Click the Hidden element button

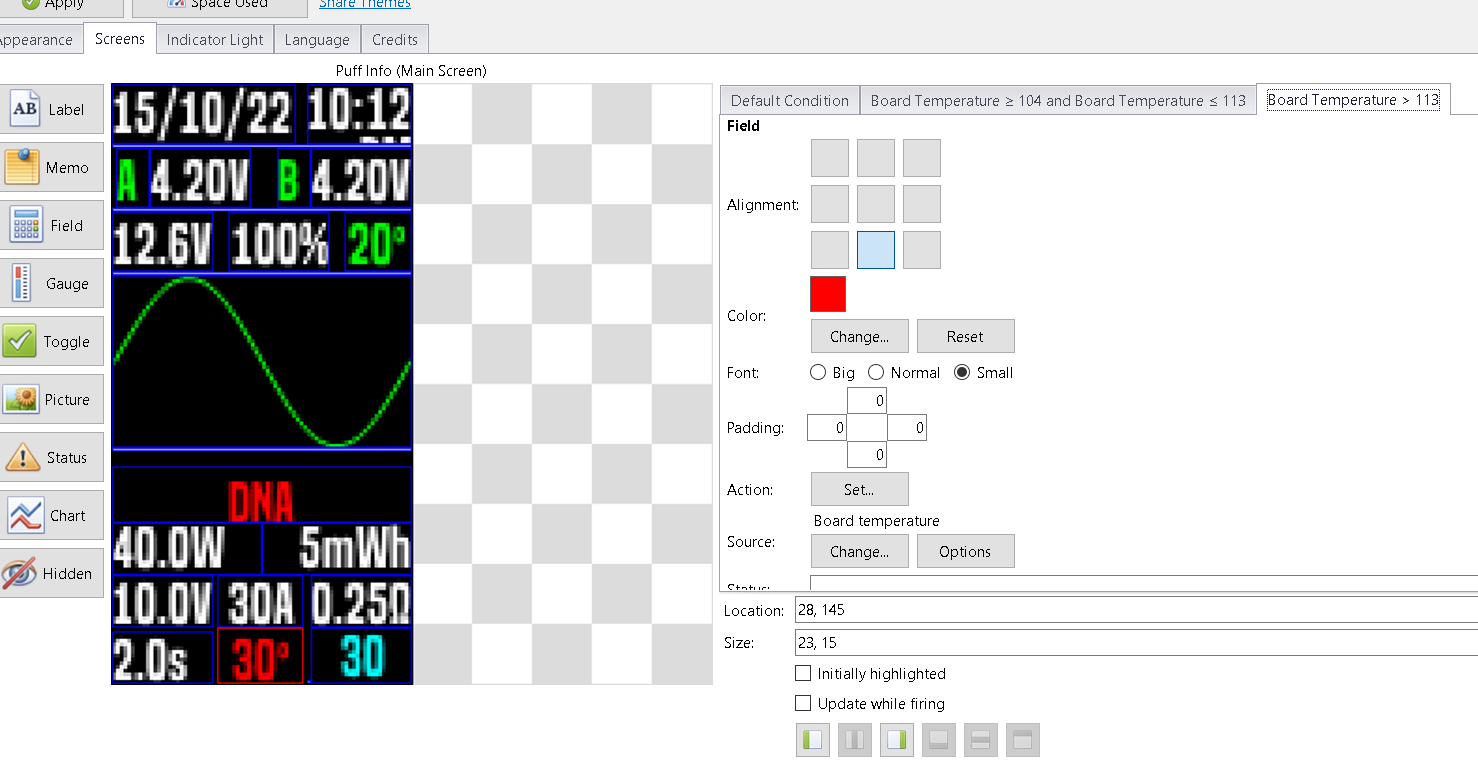pyautogui.click(x=52, y=574)
